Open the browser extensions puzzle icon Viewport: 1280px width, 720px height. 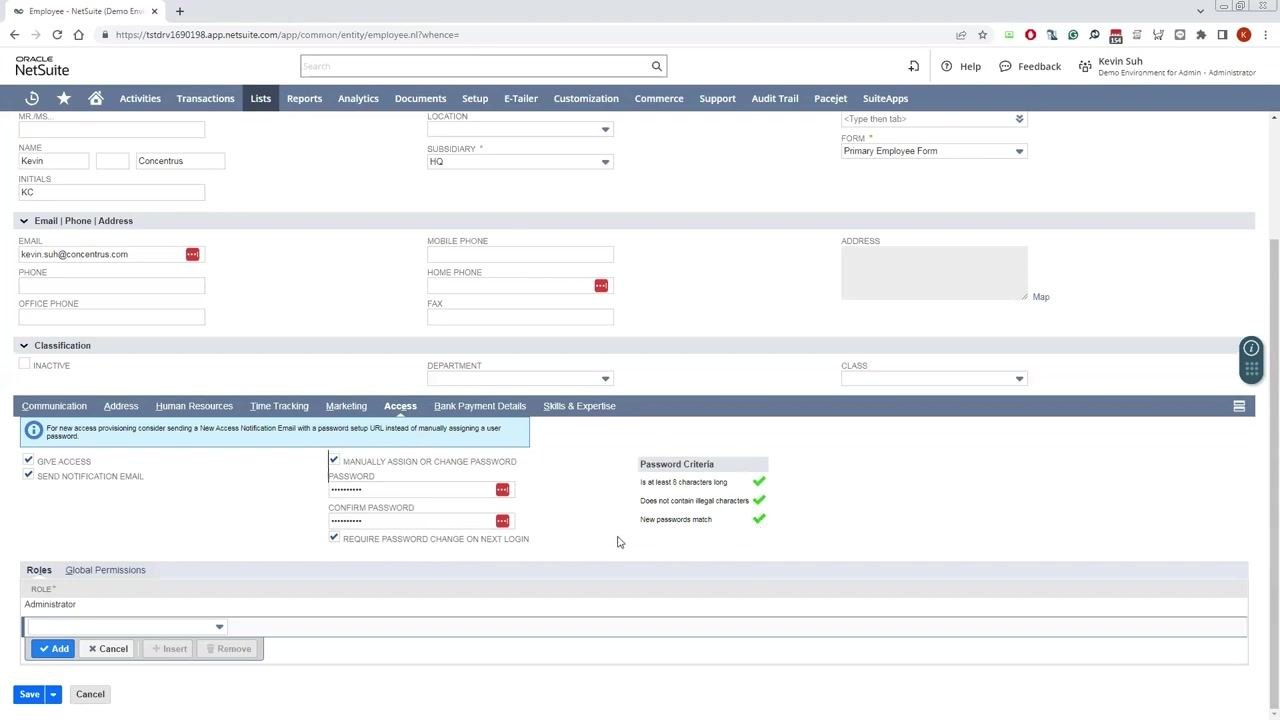coord(1201,35)
